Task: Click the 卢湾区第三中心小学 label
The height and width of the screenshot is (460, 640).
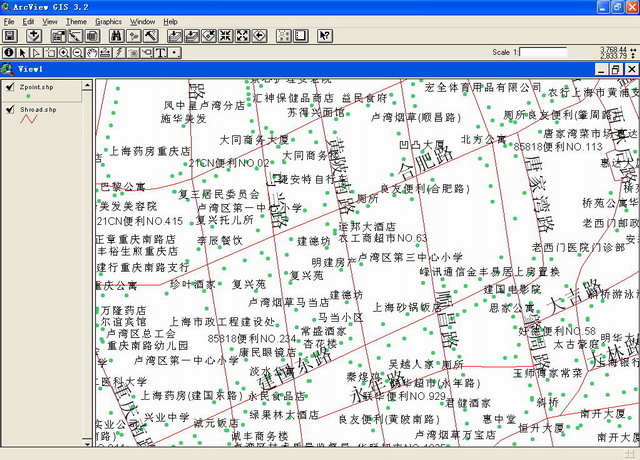Action: (410, 258)
